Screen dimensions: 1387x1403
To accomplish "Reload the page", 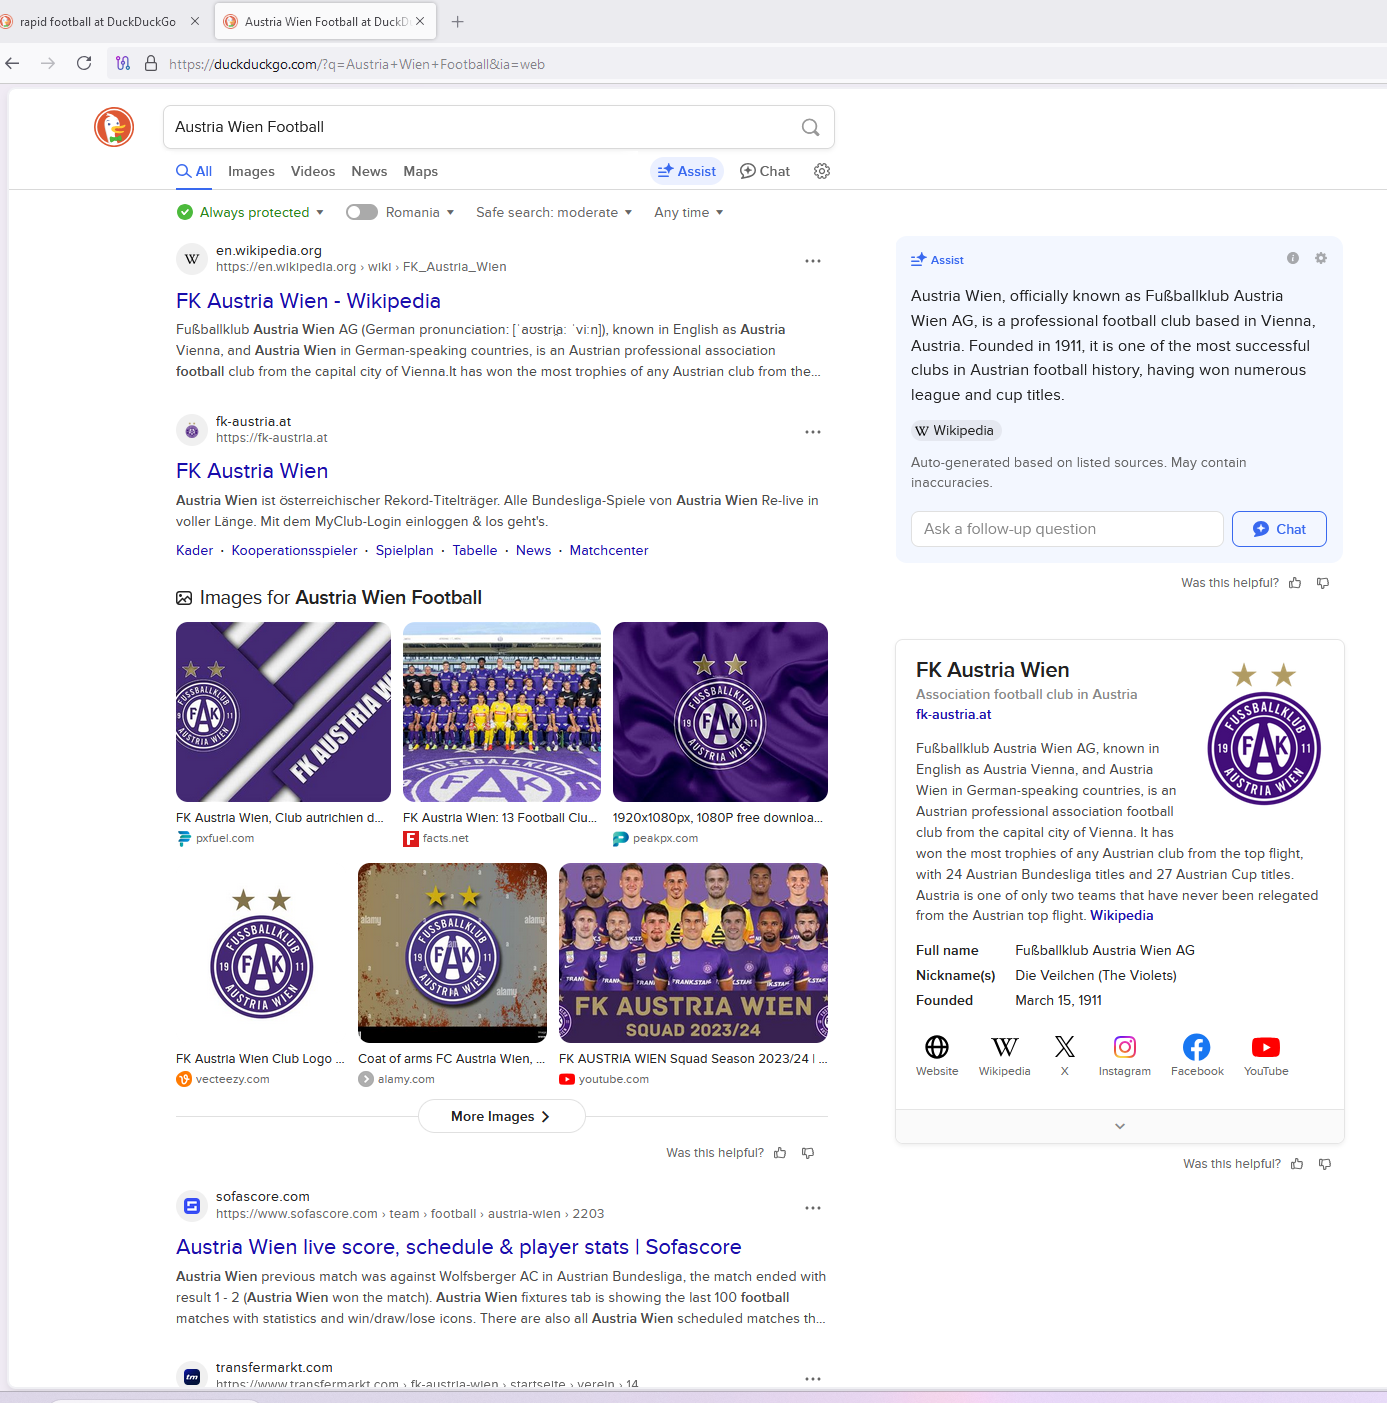I will tap(84, 63).
